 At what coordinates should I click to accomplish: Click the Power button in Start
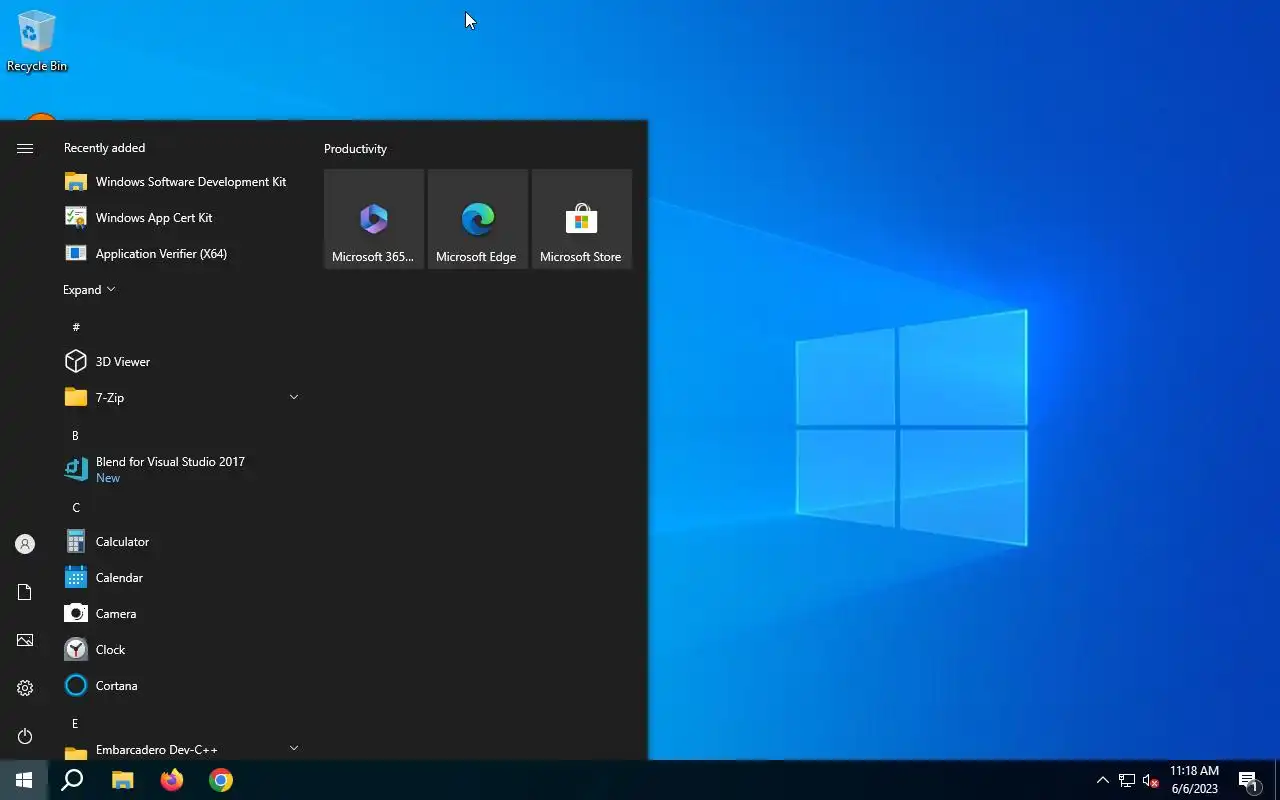25,736
